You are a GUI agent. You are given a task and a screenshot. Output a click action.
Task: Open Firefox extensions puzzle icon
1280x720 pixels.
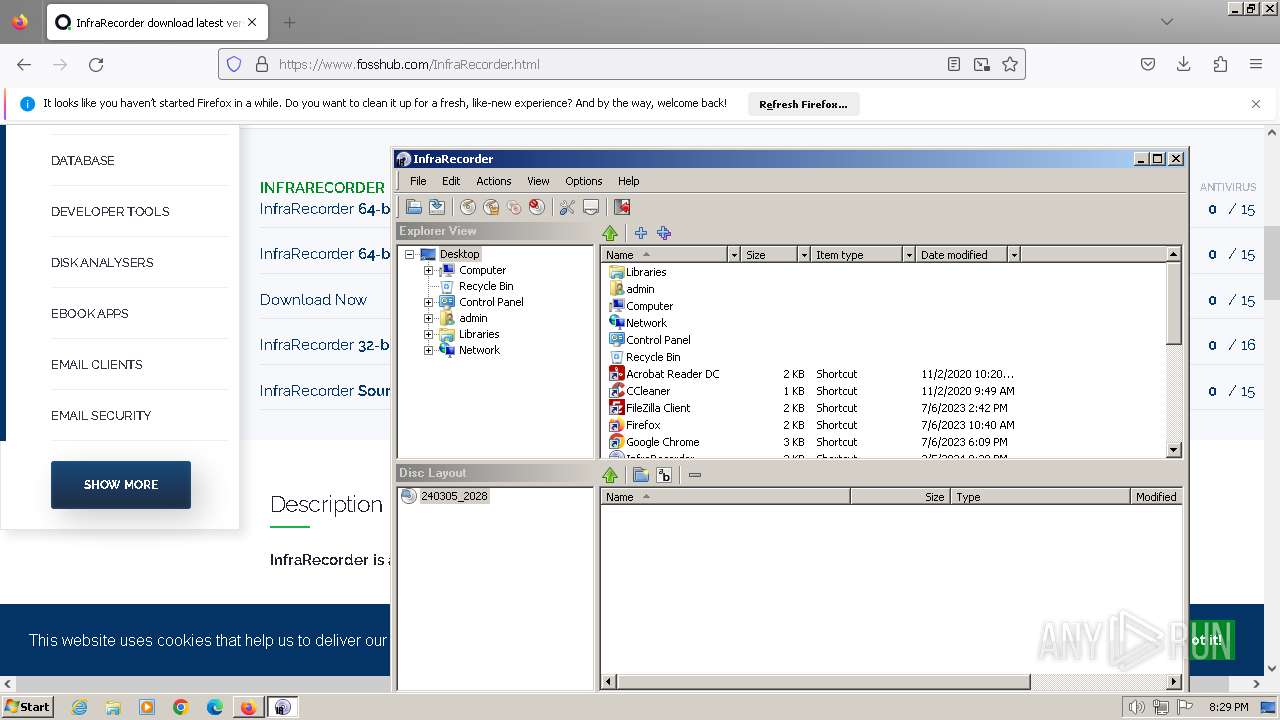1220,64
